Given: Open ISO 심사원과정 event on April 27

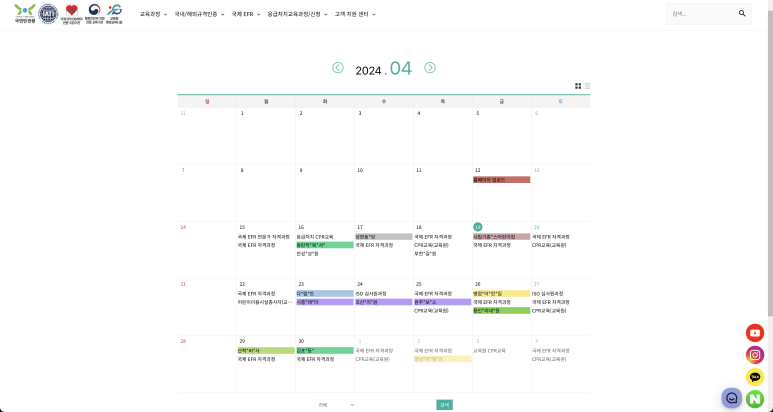Looking at the screenshot, I should pos(547,294).
